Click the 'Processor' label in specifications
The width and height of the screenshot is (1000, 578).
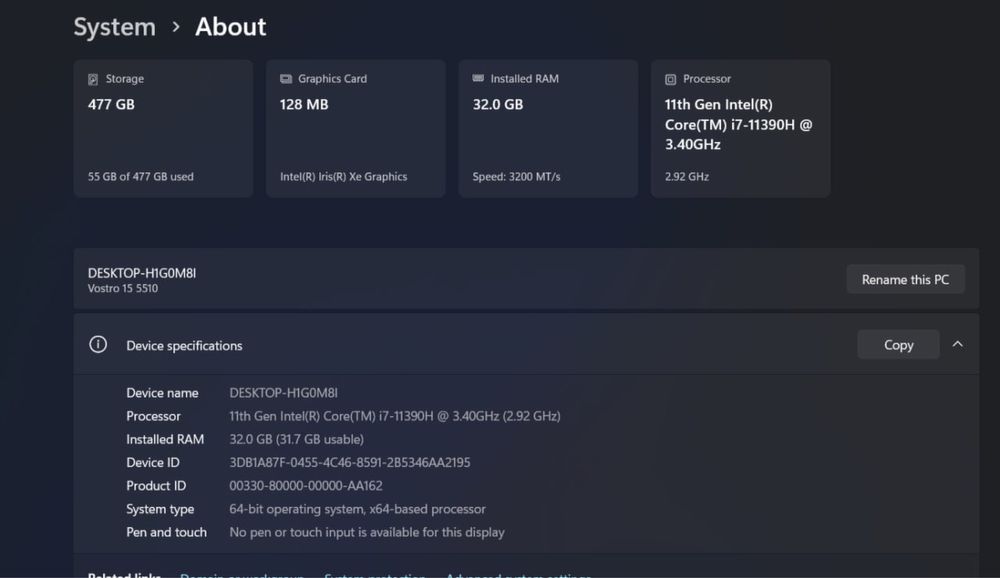point(153,416)
